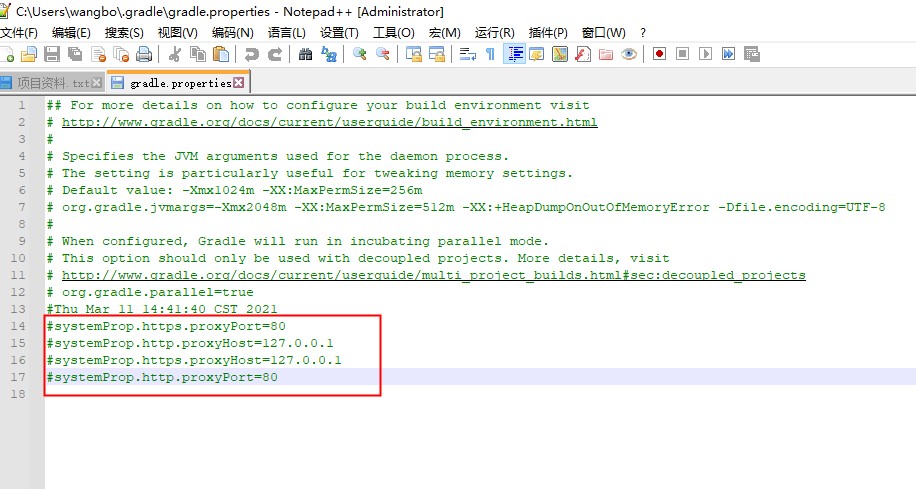Stop macro recording square icon
The width and height of the screenshot is (916, 489).
682,54
